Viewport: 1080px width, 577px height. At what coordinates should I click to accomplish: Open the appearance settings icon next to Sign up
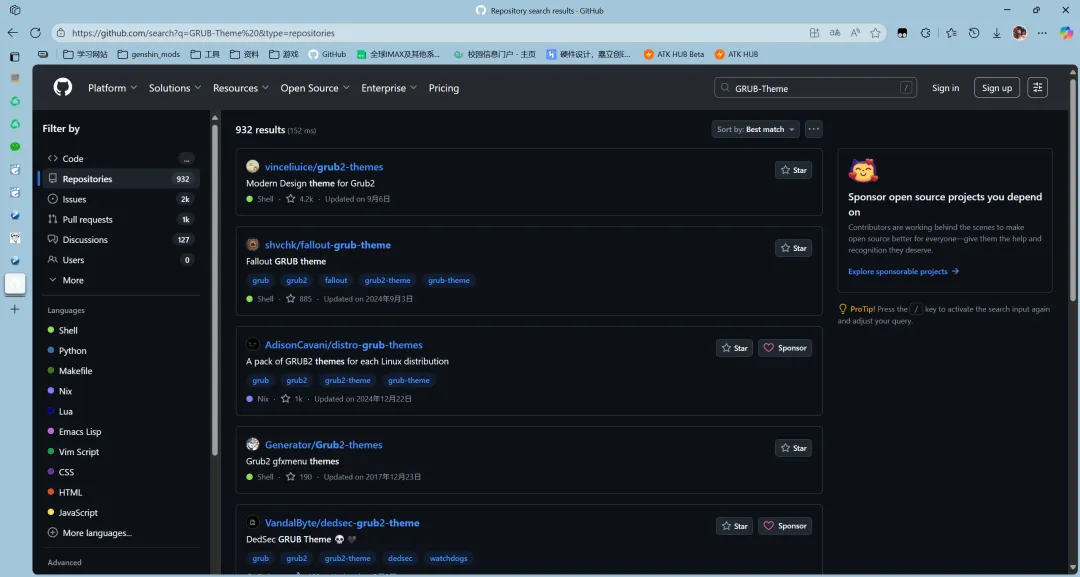pyautogui.click(x=1037, y=87)
